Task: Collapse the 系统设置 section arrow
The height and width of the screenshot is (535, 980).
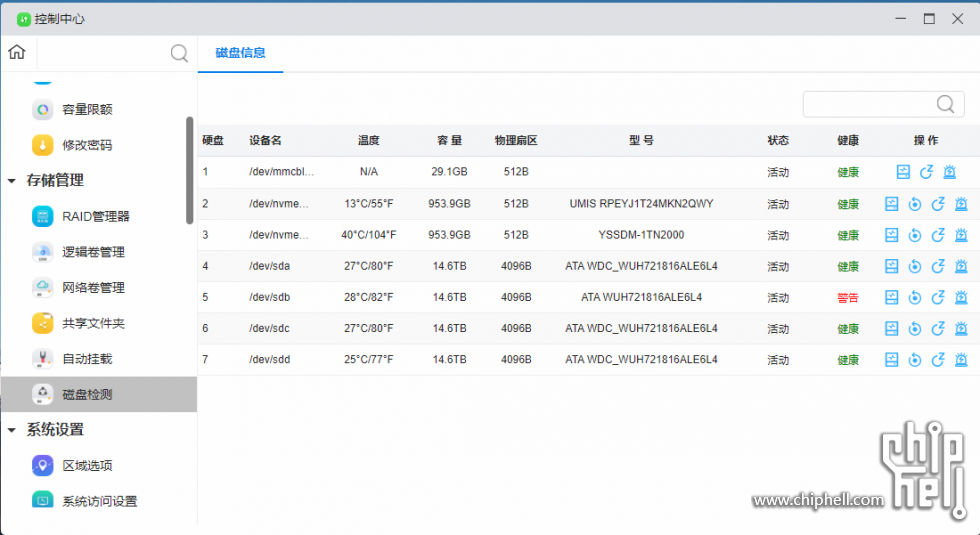Action: (11, 430)
